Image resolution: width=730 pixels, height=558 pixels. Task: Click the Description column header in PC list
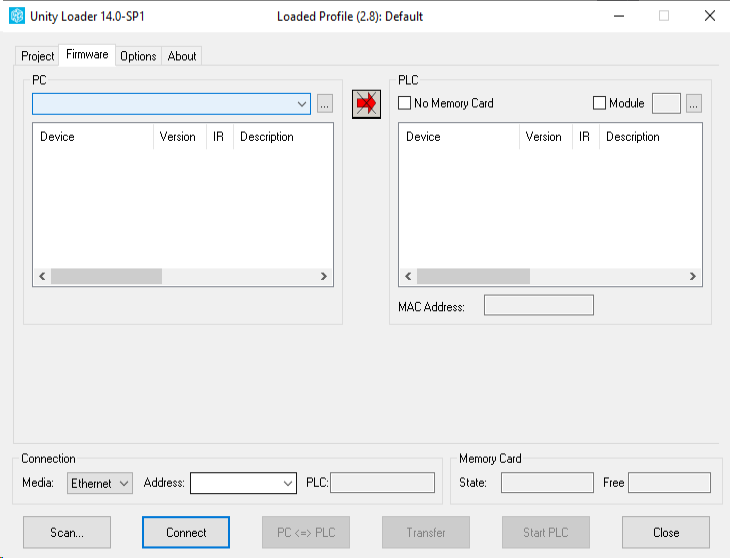(x=283, y=137)
